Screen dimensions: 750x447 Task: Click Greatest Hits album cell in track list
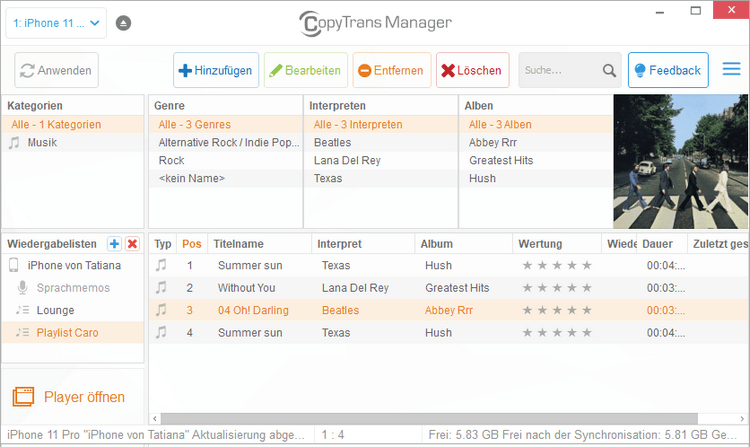coord(457,288)
